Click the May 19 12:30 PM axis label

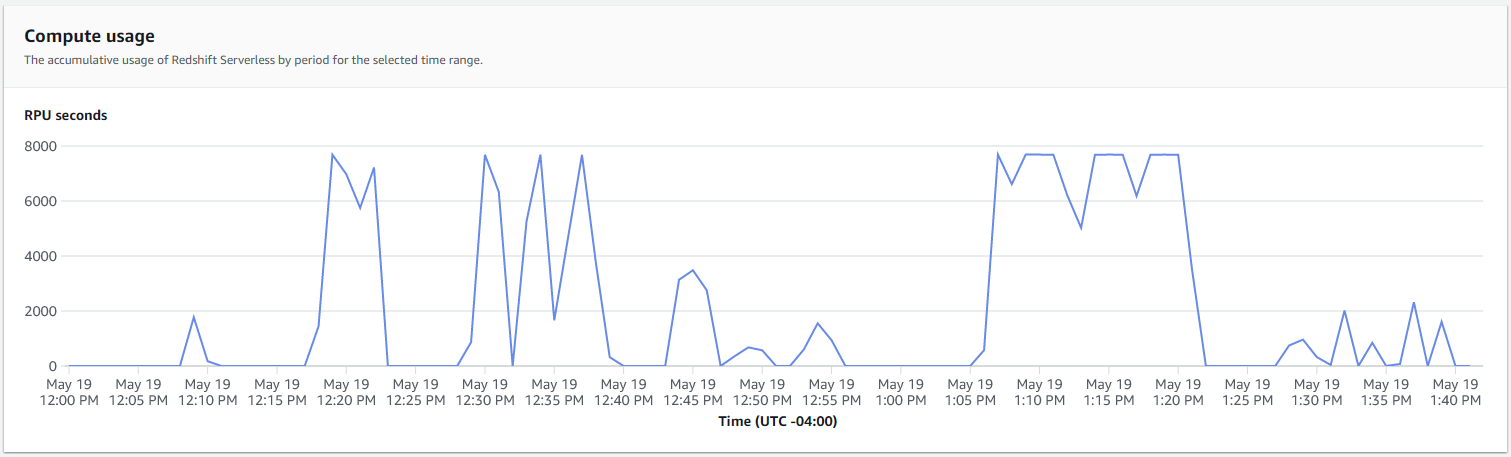tap(484, 392)
